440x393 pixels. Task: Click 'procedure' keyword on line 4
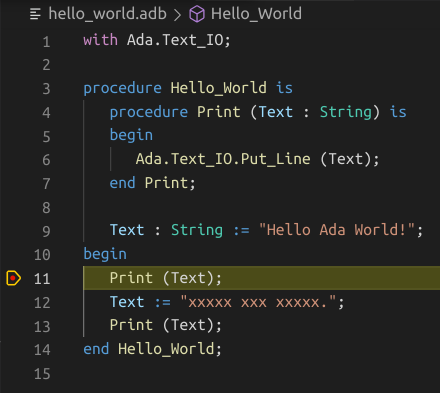(149, 112)
